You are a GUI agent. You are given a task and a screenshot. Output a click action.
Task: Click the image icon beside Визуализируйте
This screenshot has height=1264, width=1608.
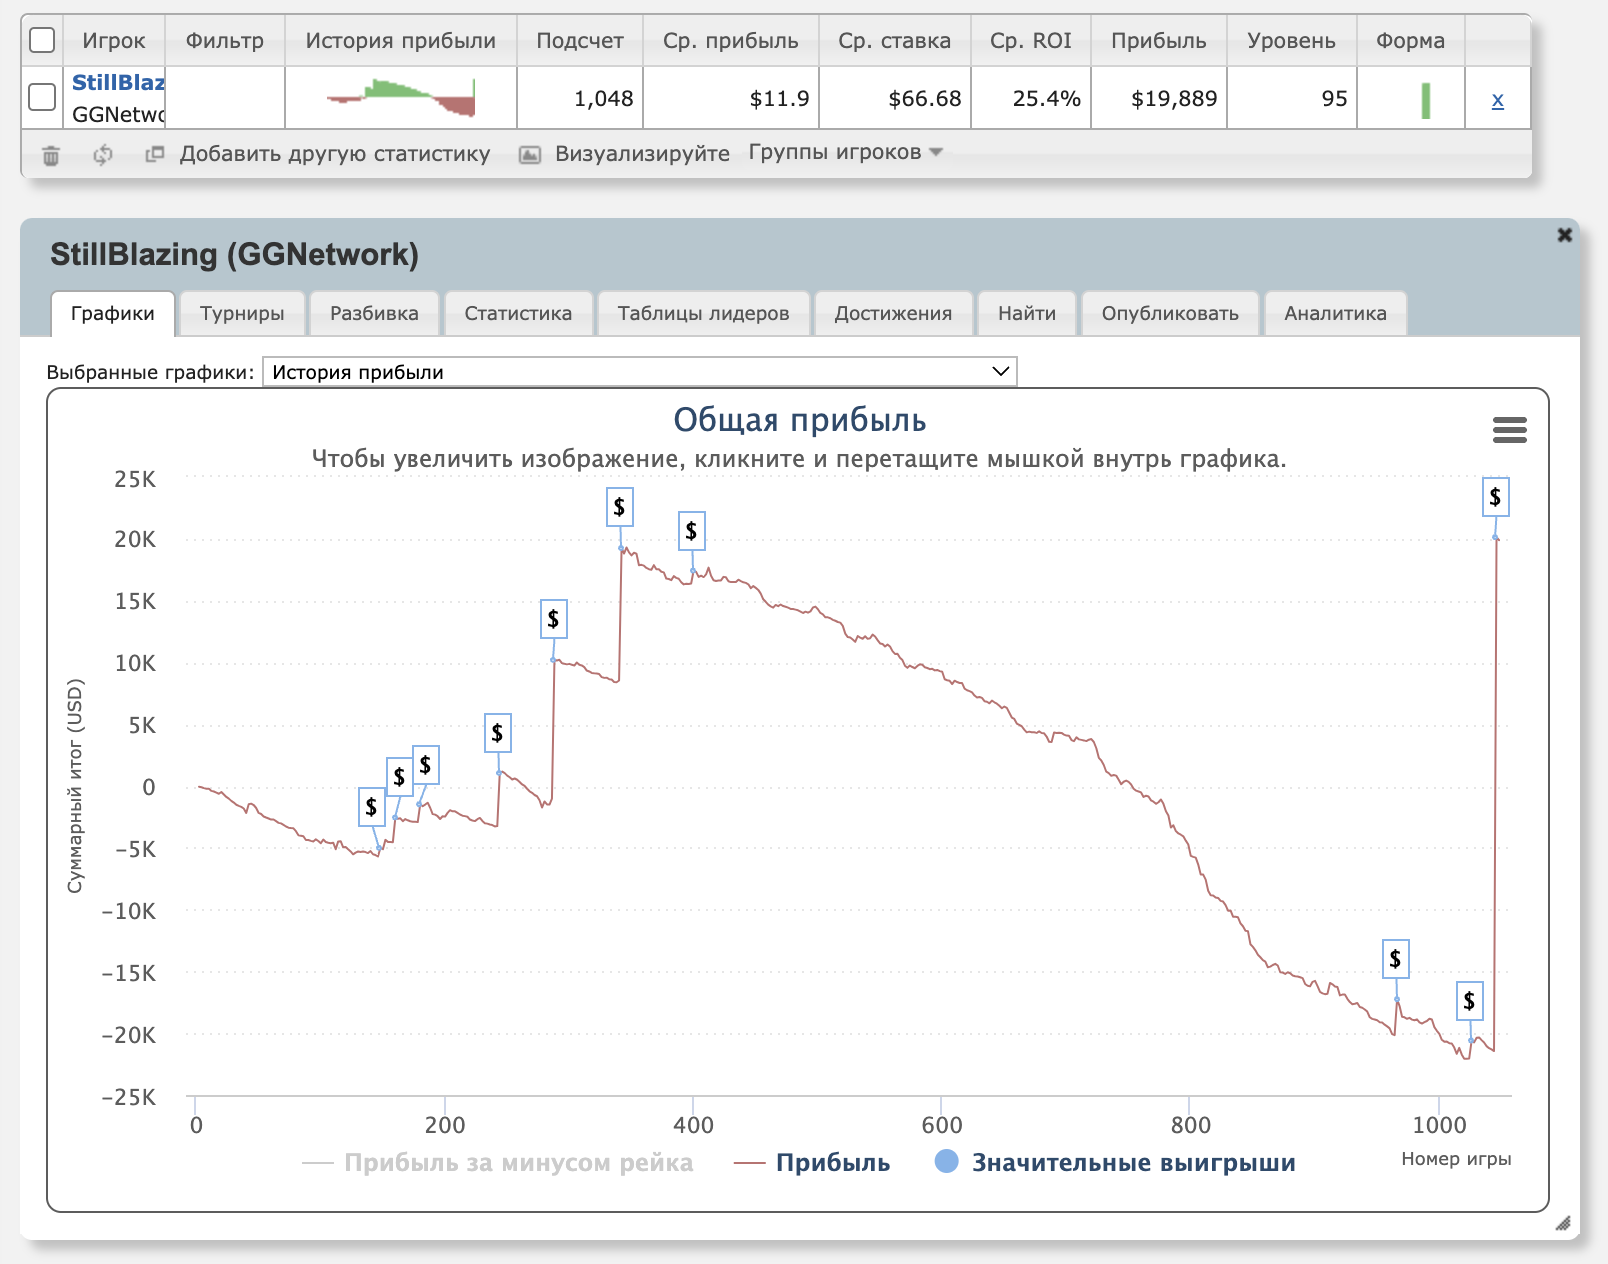pyautogui.click(x=530, y=154)
